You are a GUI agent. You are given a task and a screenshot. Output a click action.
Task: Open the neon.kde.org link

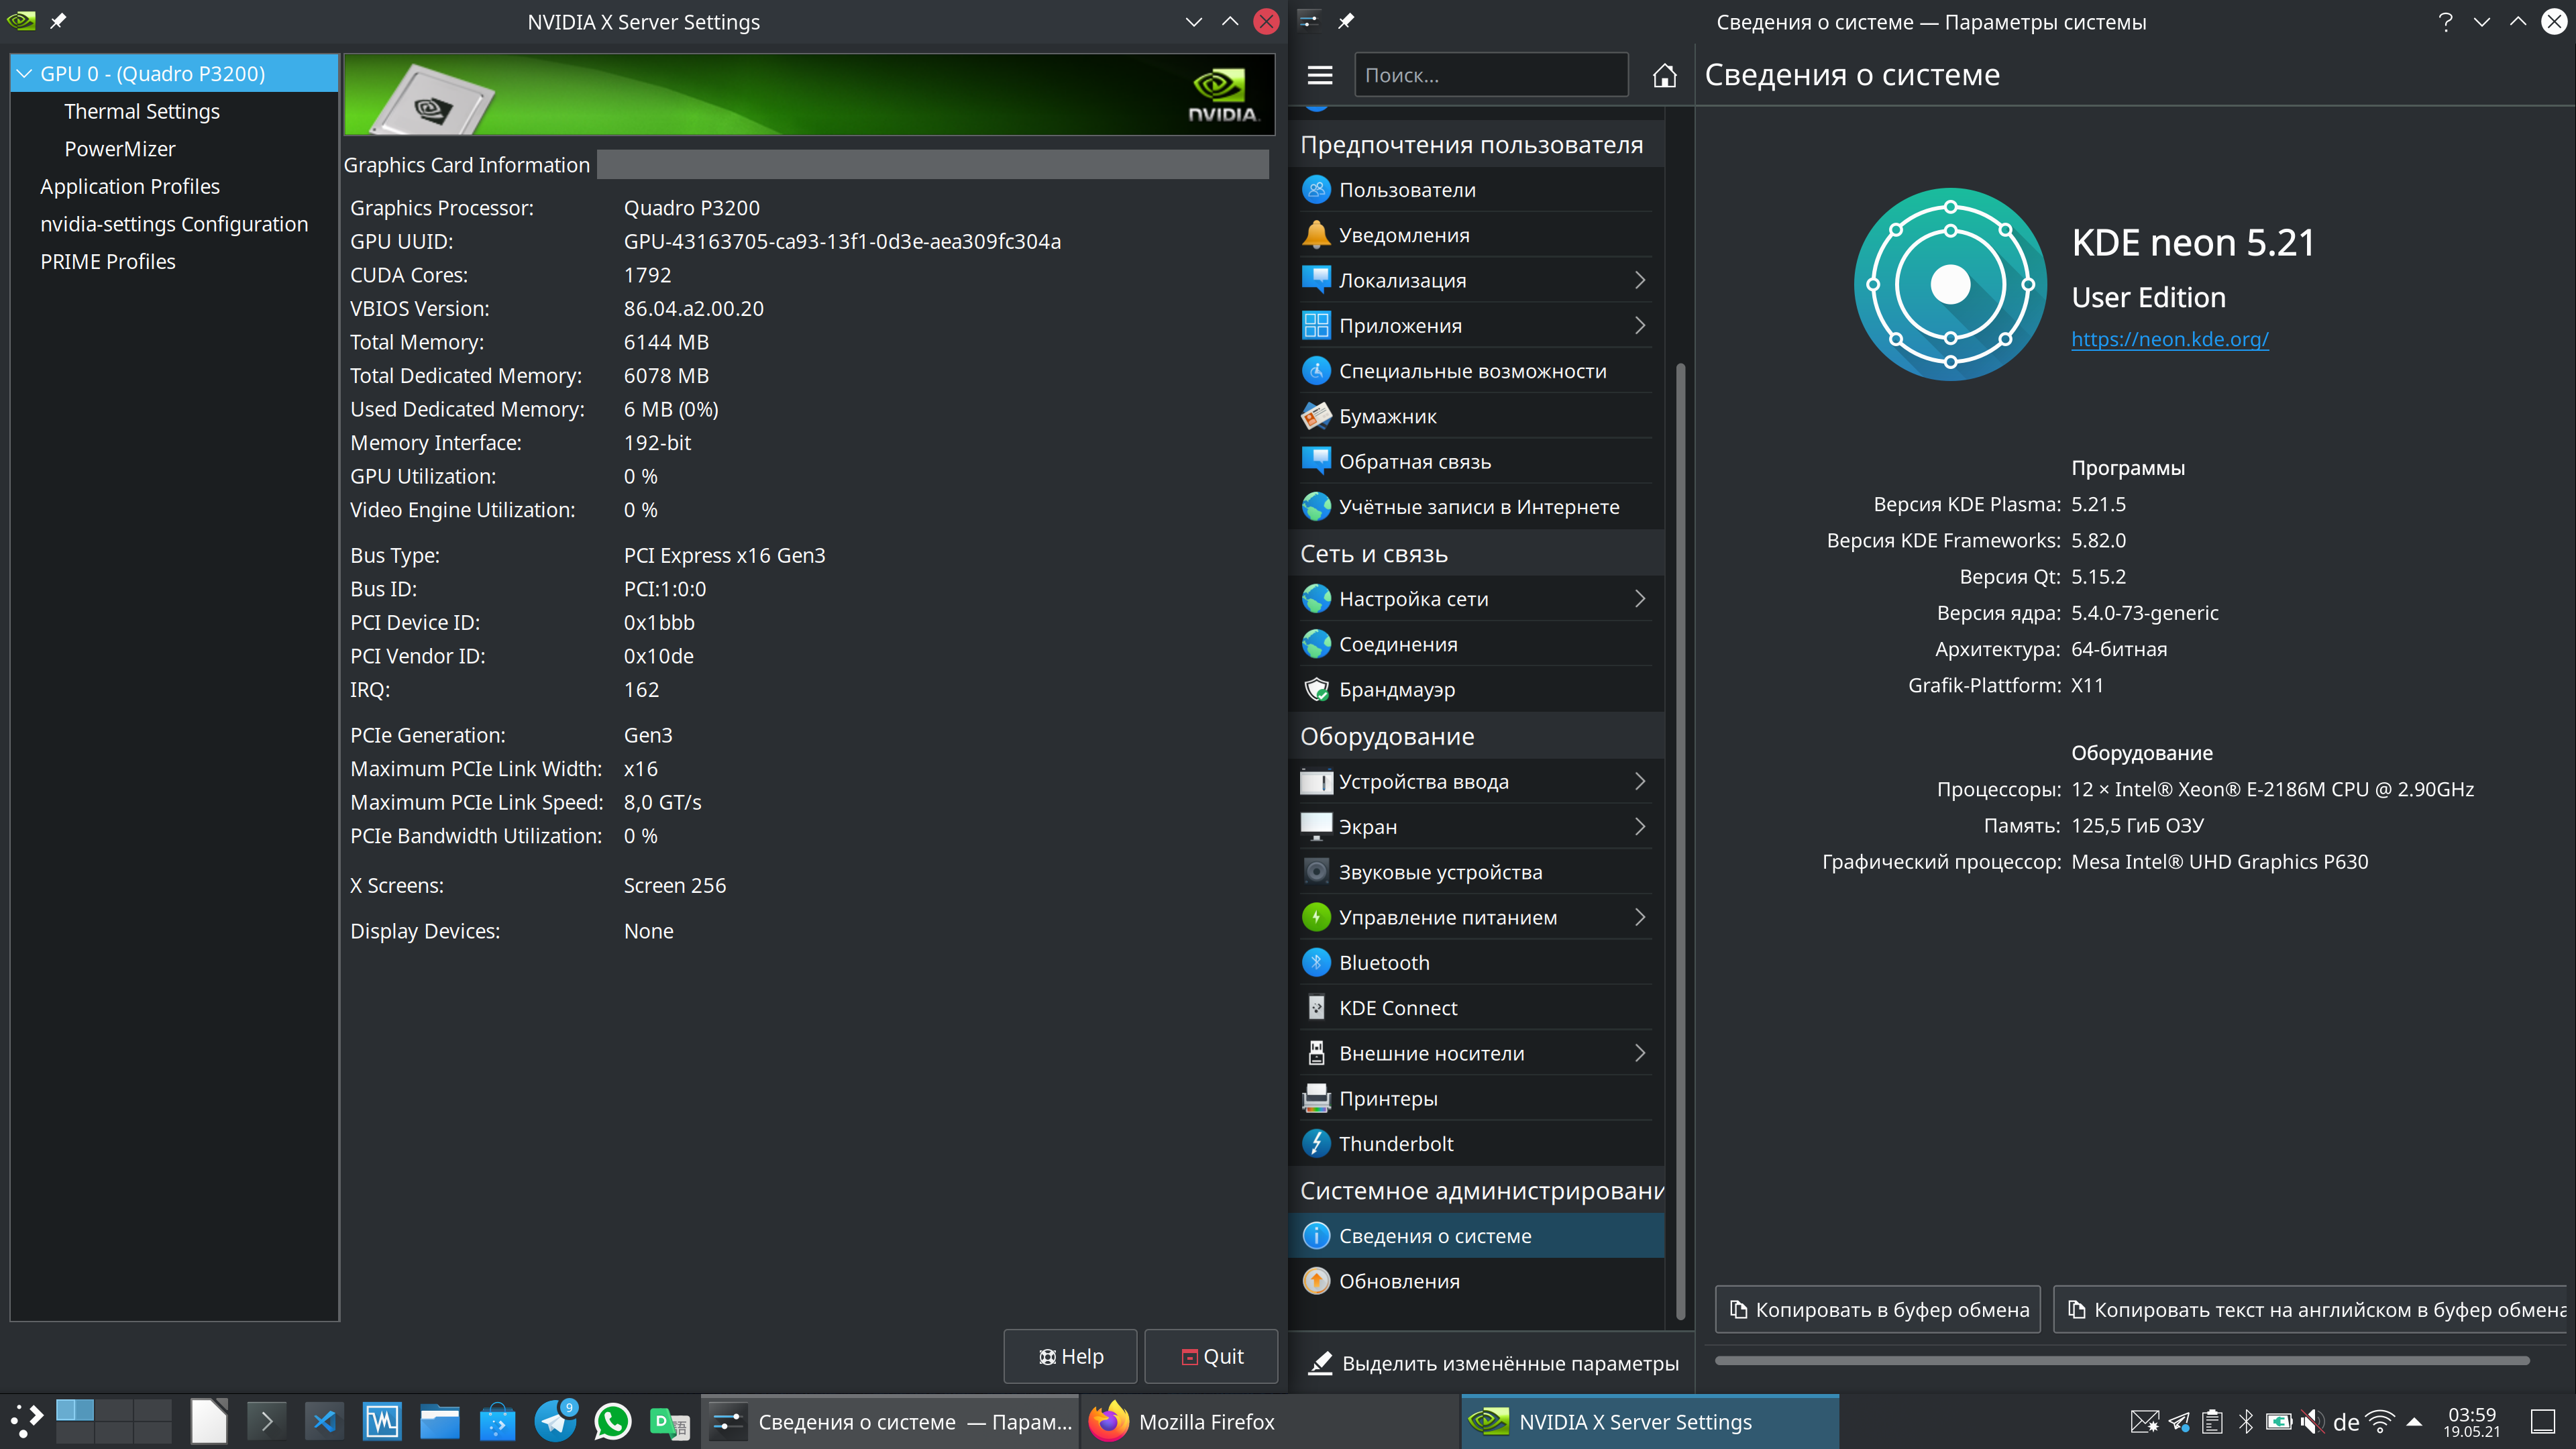click(2169, 339)
